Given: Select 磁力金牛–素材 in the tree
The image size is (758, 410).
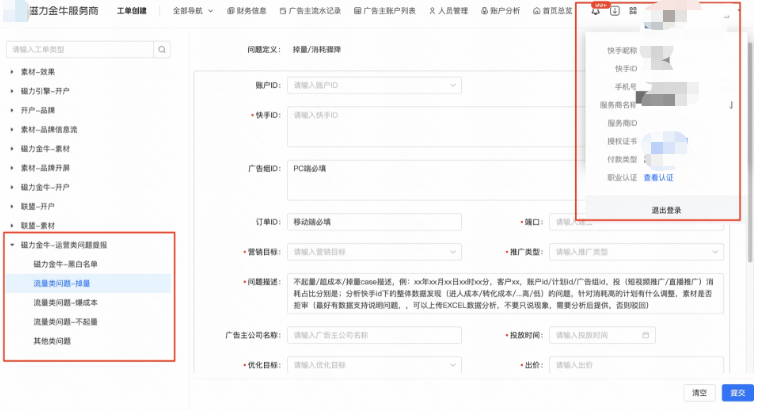Looking at the screenshot, I should (45, 149).
